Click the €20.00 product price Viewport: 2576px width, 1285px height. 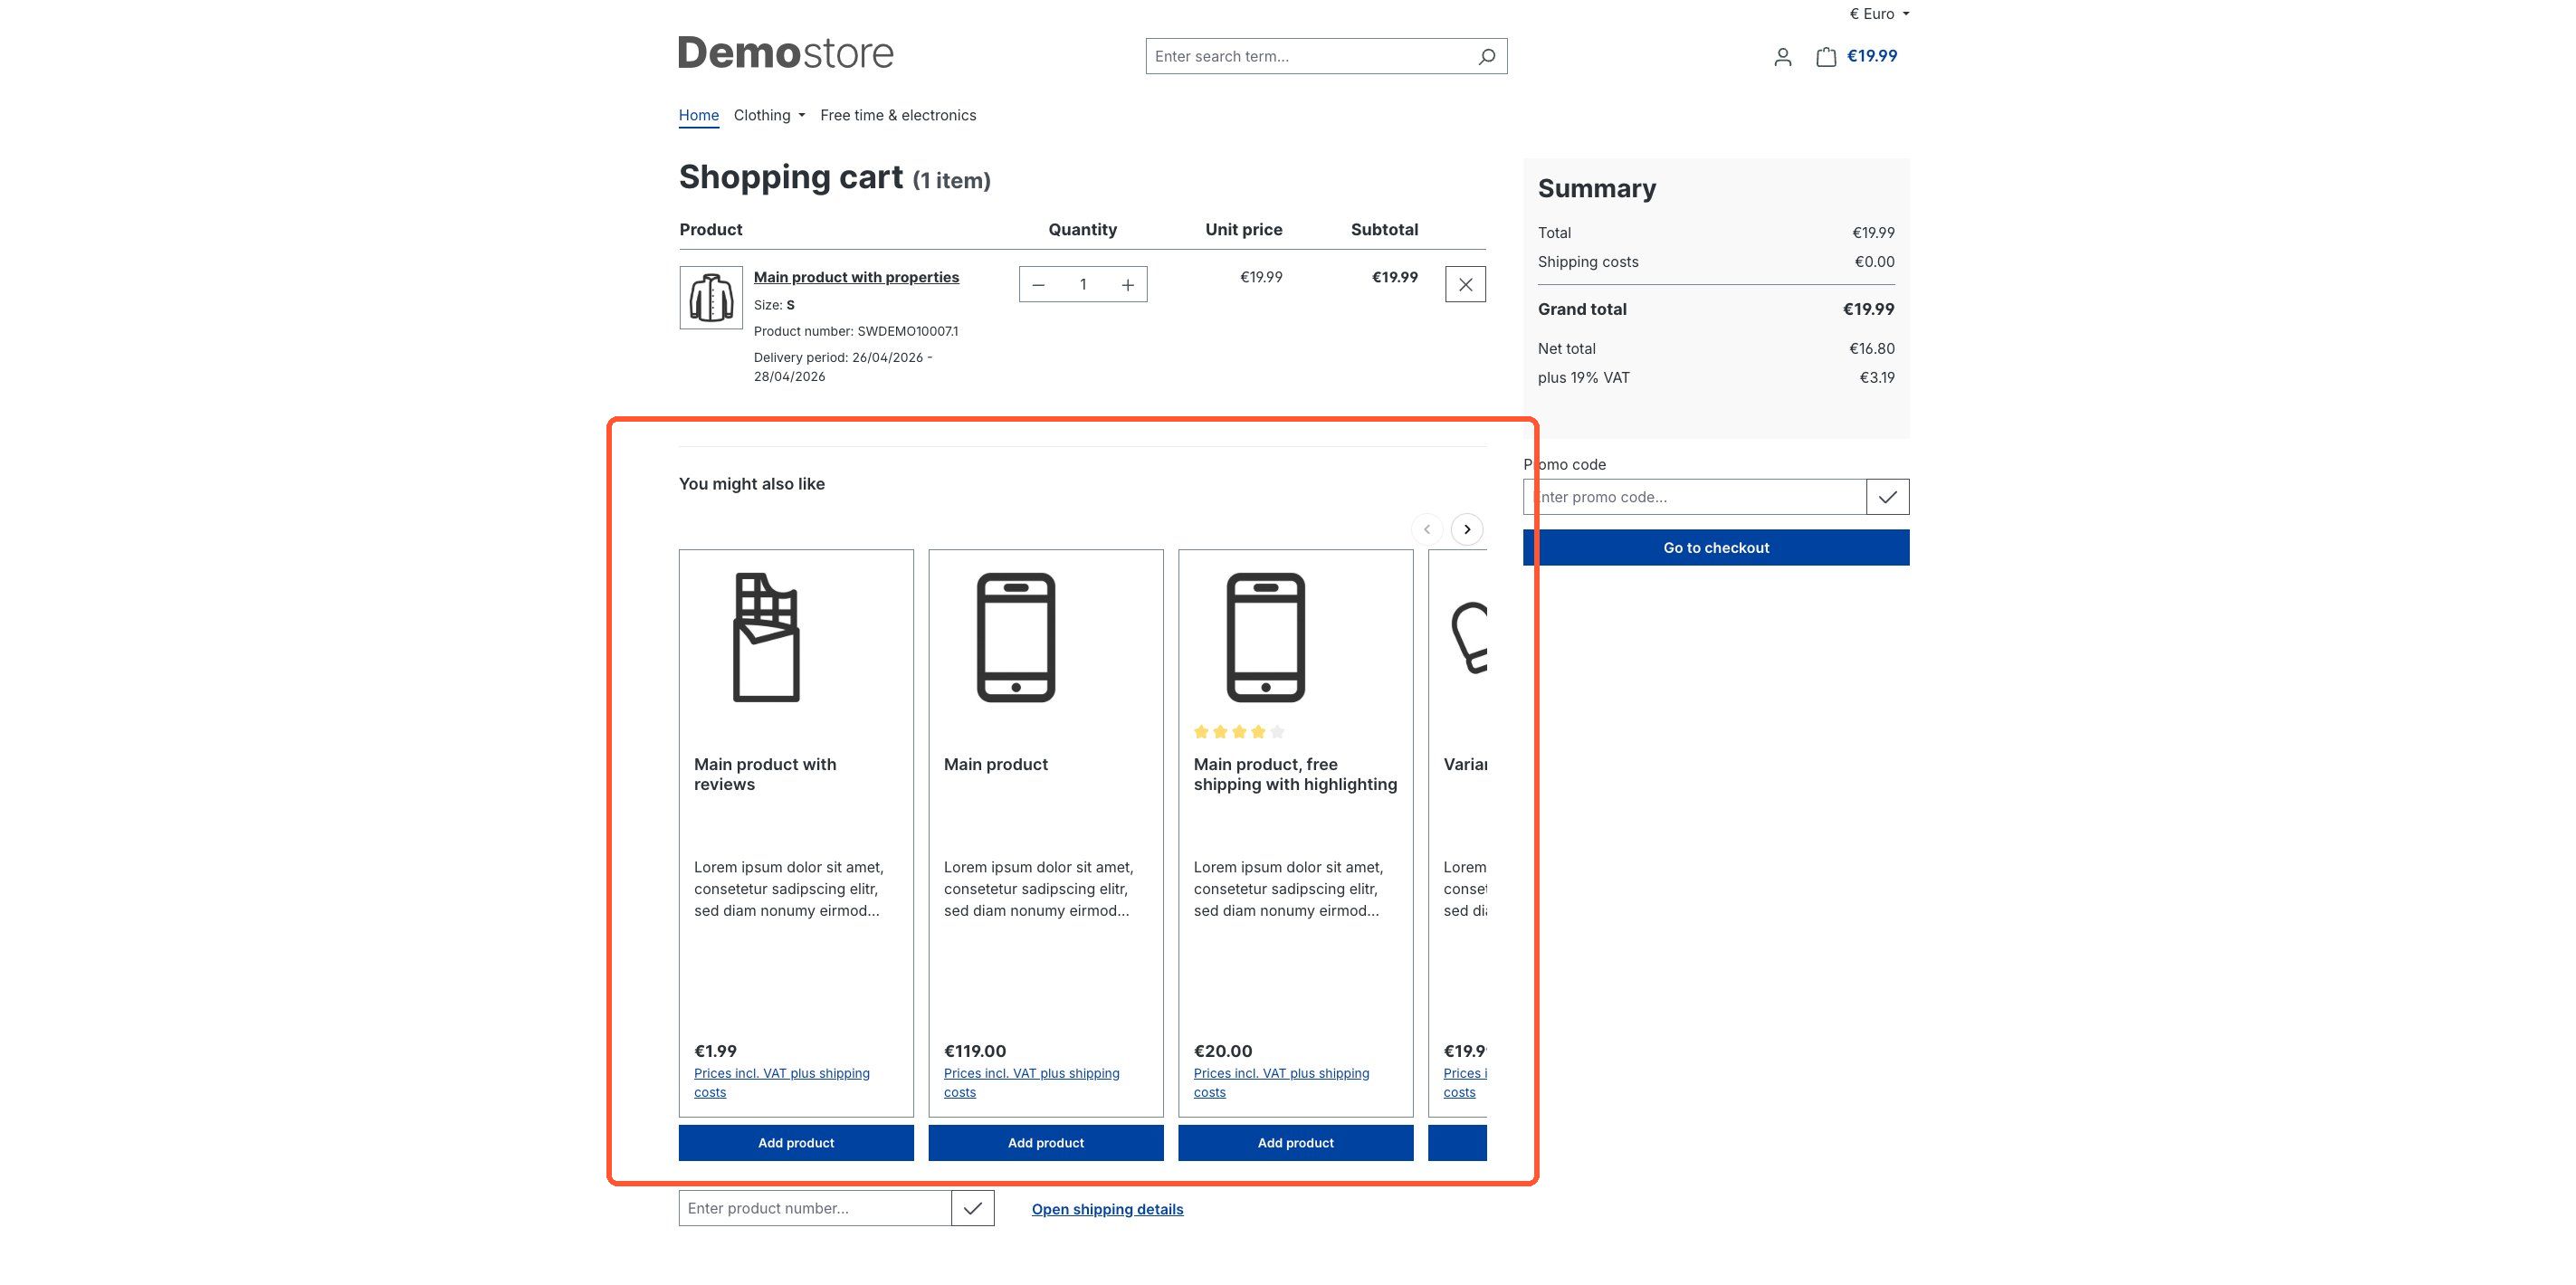tap(1223, 1051)
